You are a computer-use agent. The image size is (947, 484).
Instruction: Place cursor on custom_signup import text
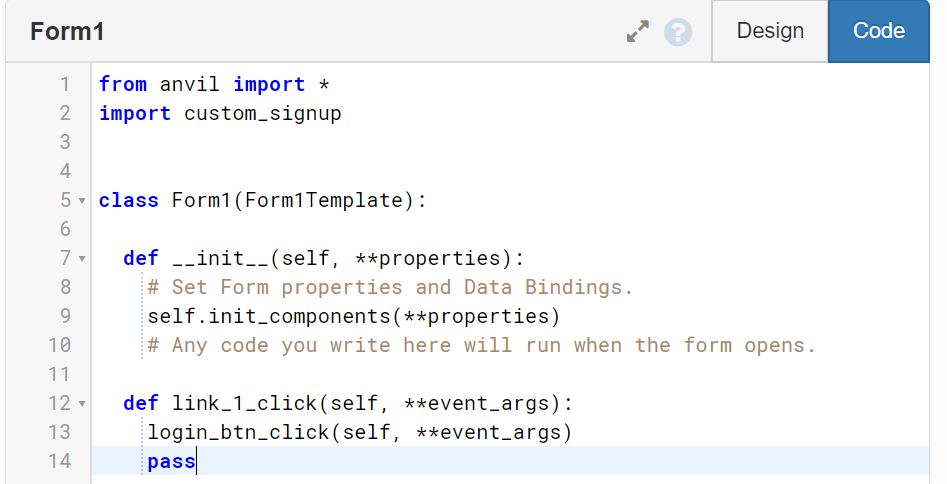point(263,114)
